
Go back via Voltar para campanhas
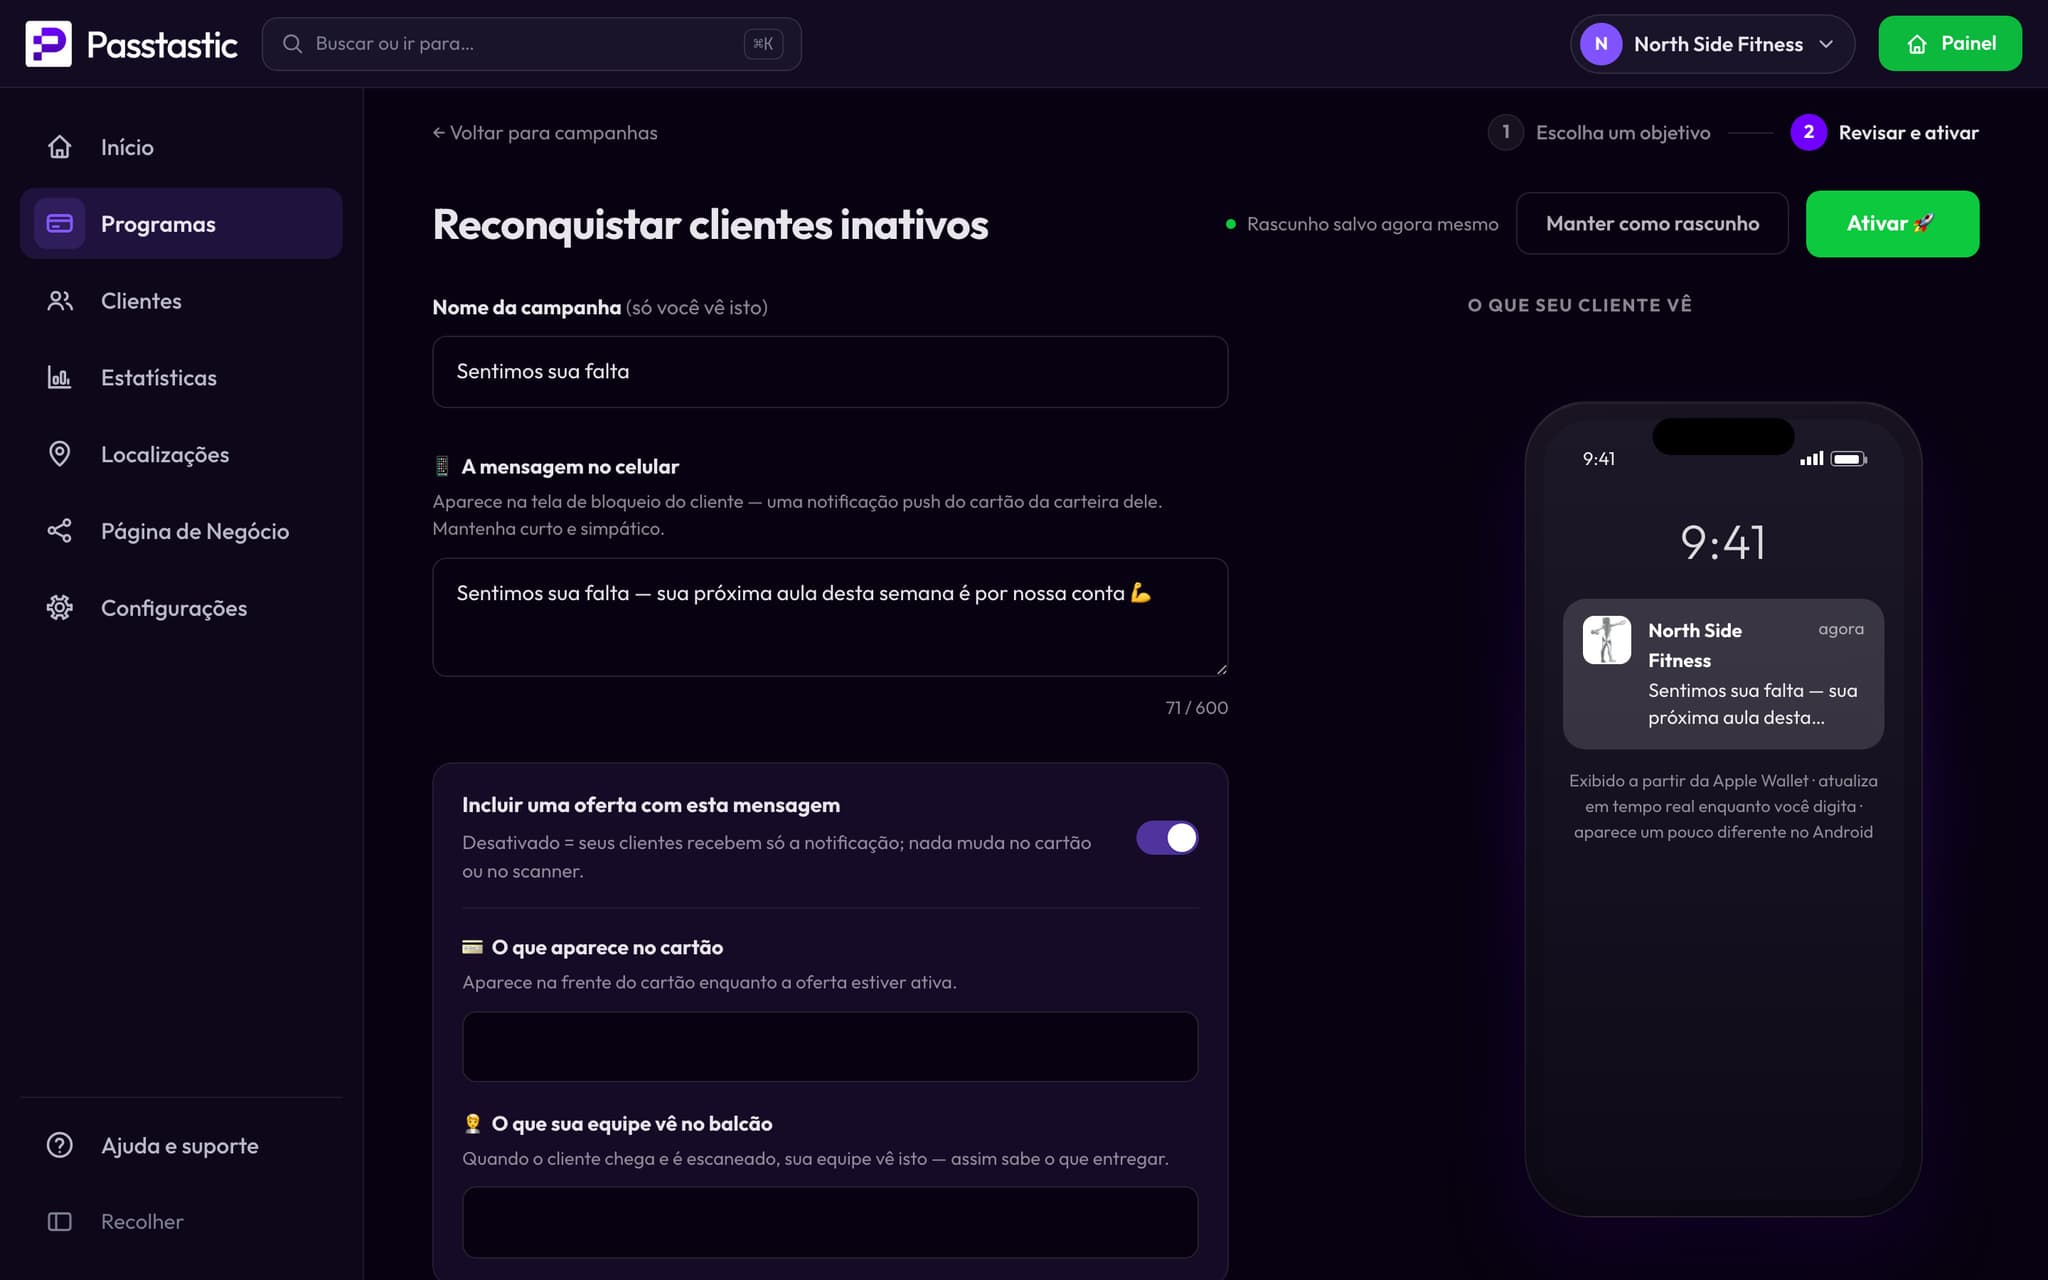pyautogui.click(x=545, y=133)
